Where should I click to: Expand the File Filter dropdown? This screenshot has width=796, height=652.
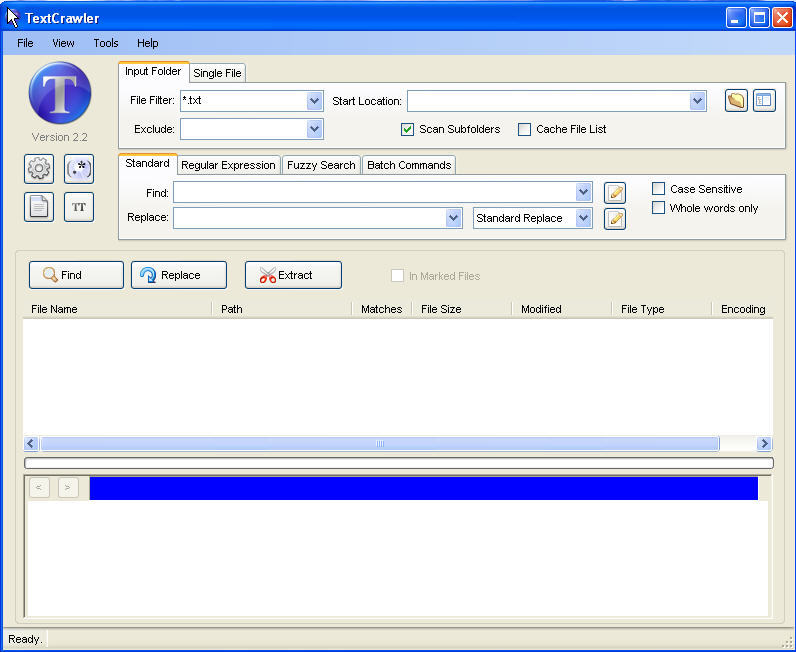pos(315,101)
